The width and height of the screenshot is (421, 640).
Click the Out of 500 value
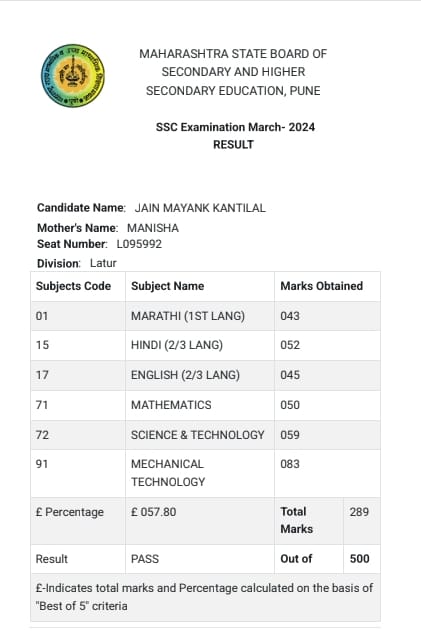[x=360, y=558]
